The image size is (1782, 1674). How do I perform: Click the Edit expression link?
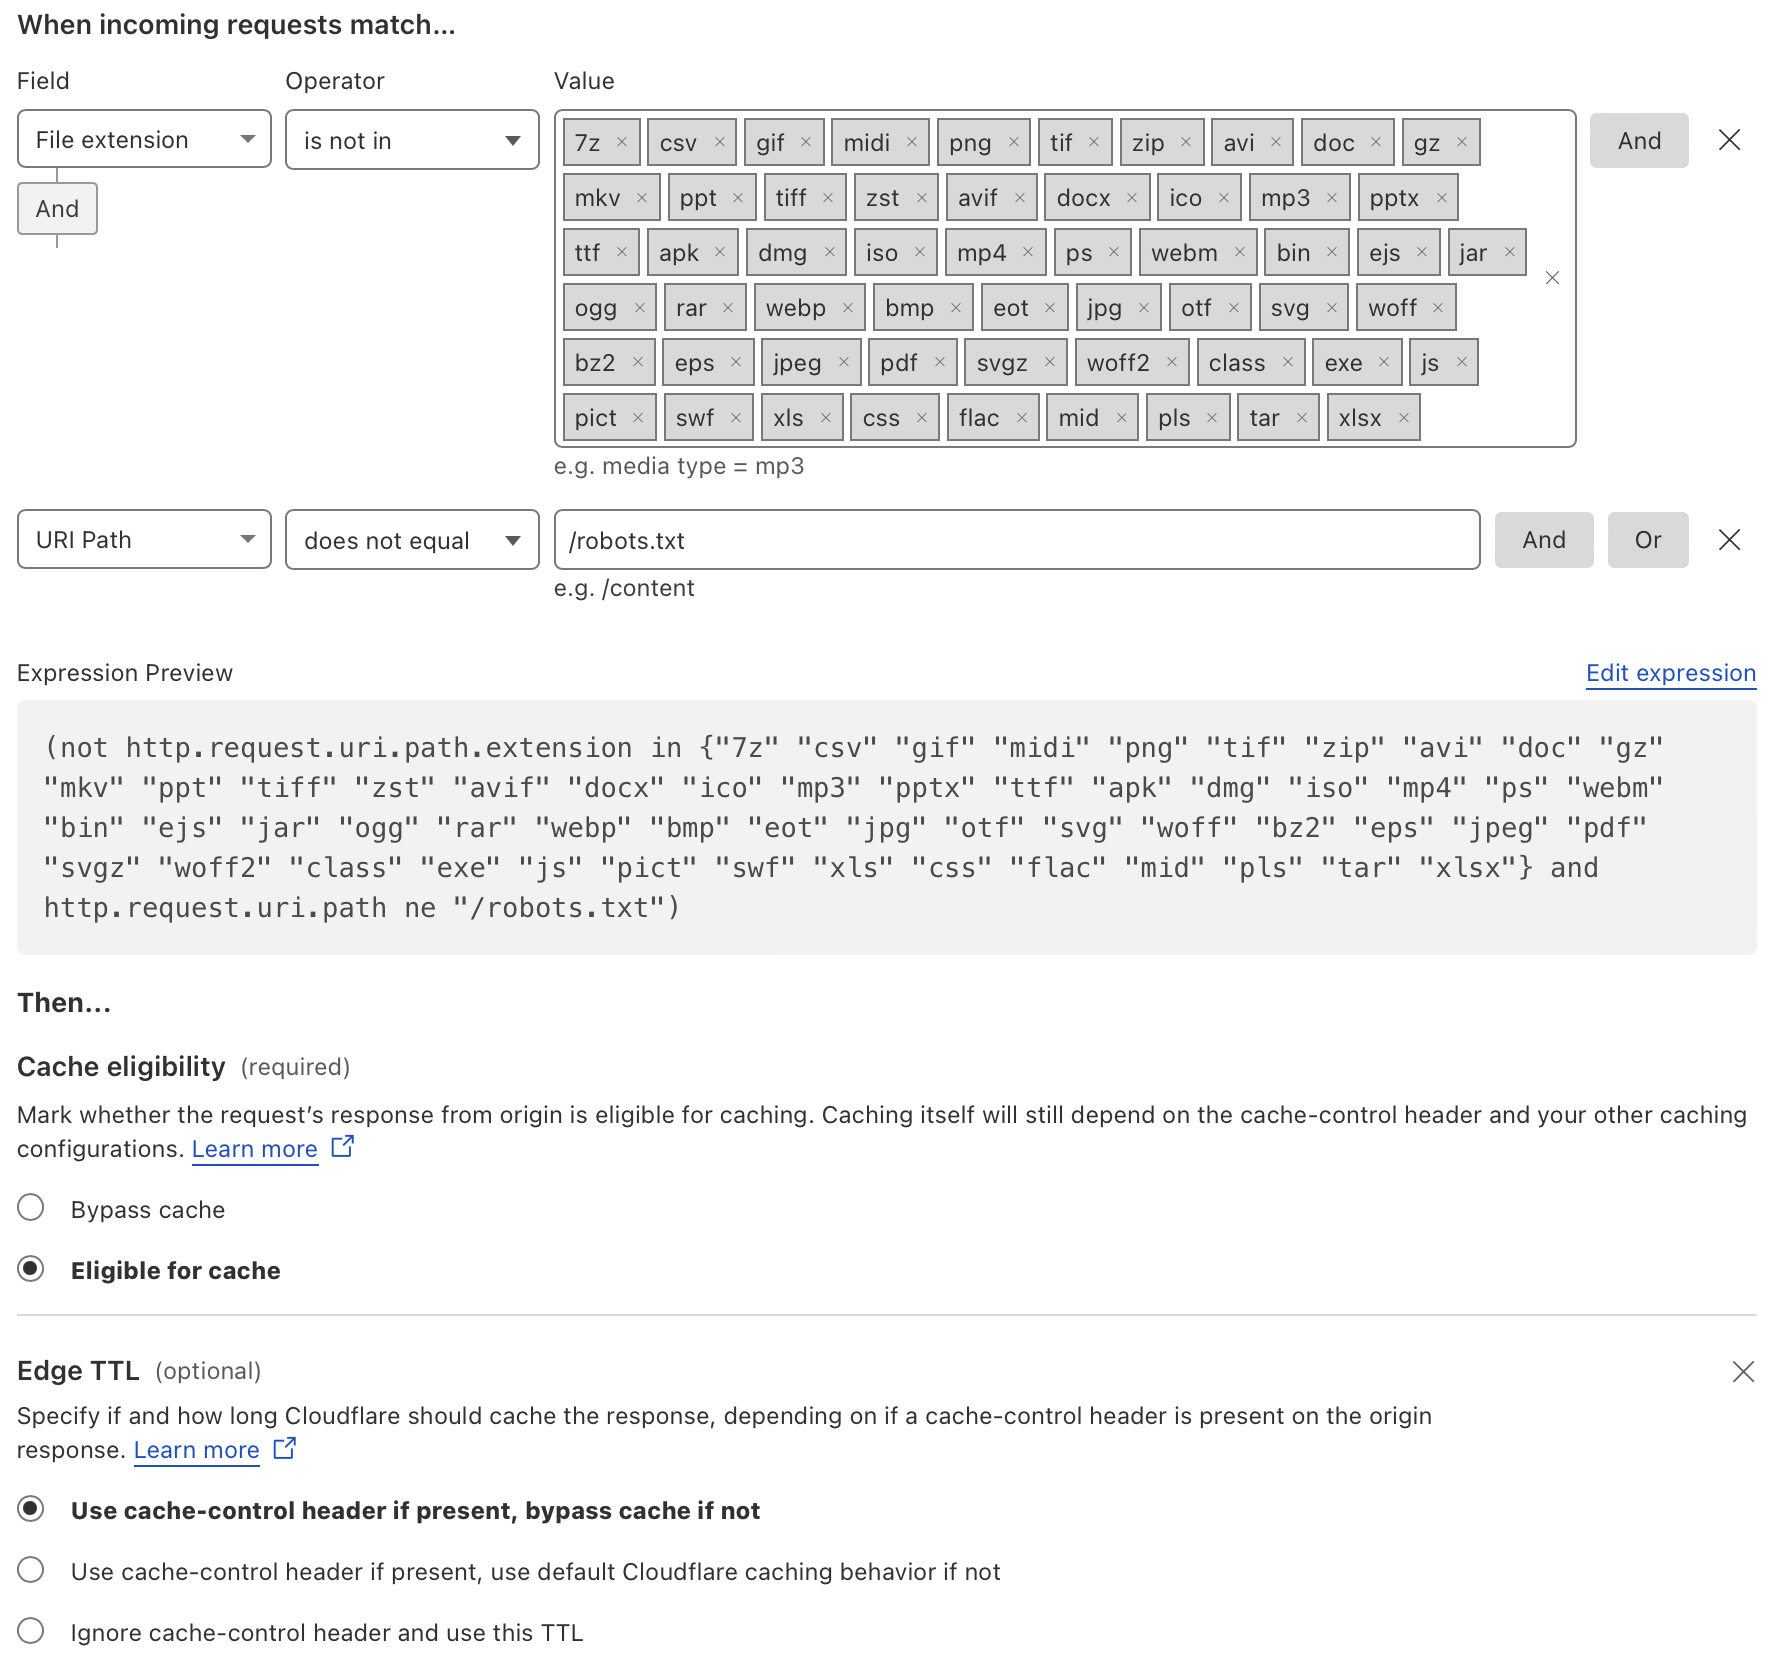click(1670, 673)
